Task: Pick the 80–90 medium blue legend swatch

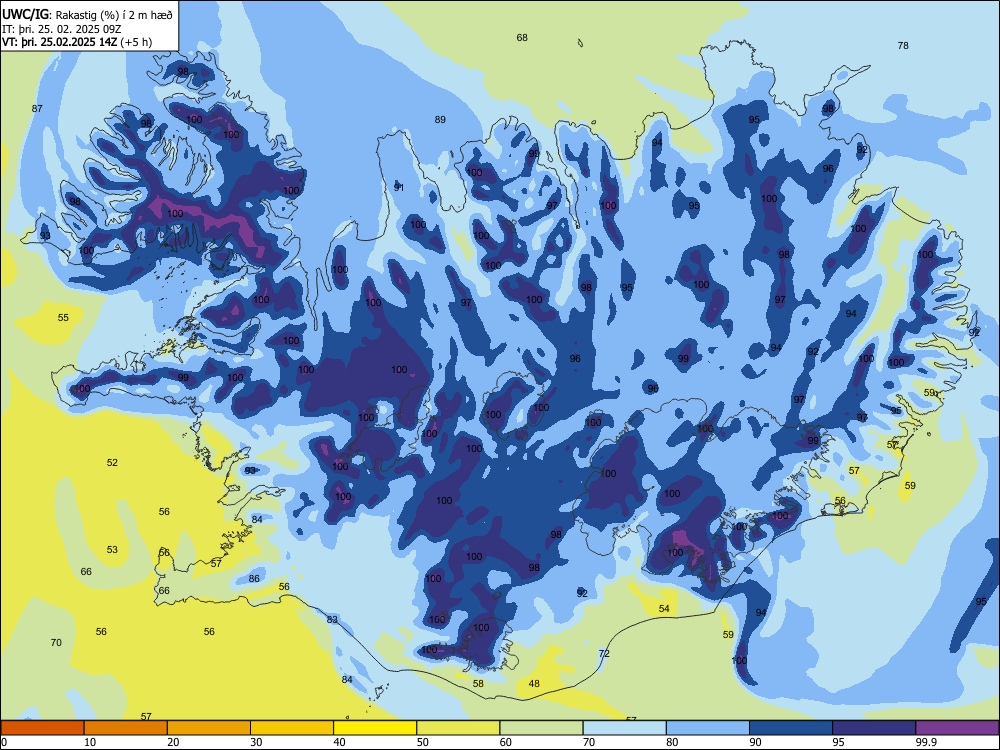Action: 708,728
